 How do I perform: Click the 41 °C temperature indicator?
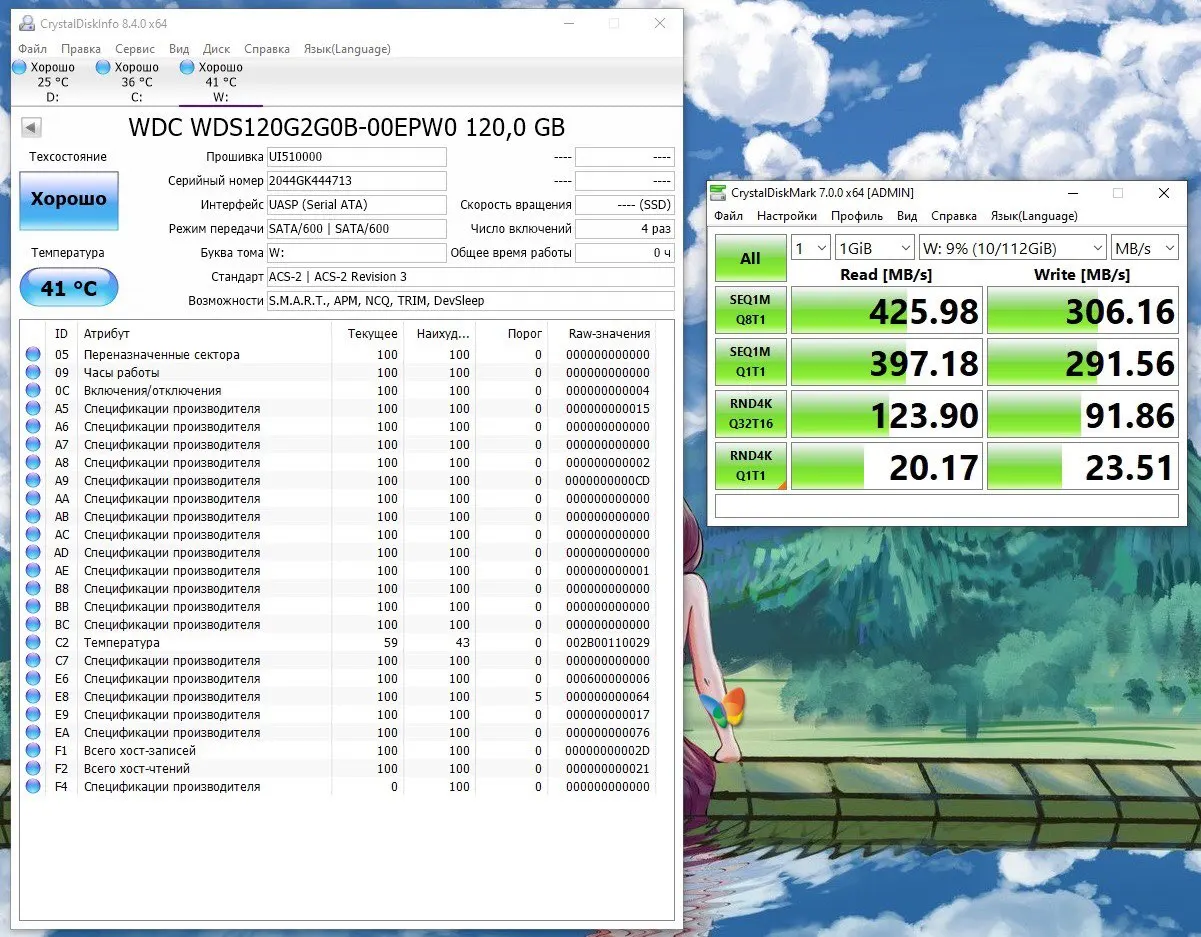pos(69,289)
